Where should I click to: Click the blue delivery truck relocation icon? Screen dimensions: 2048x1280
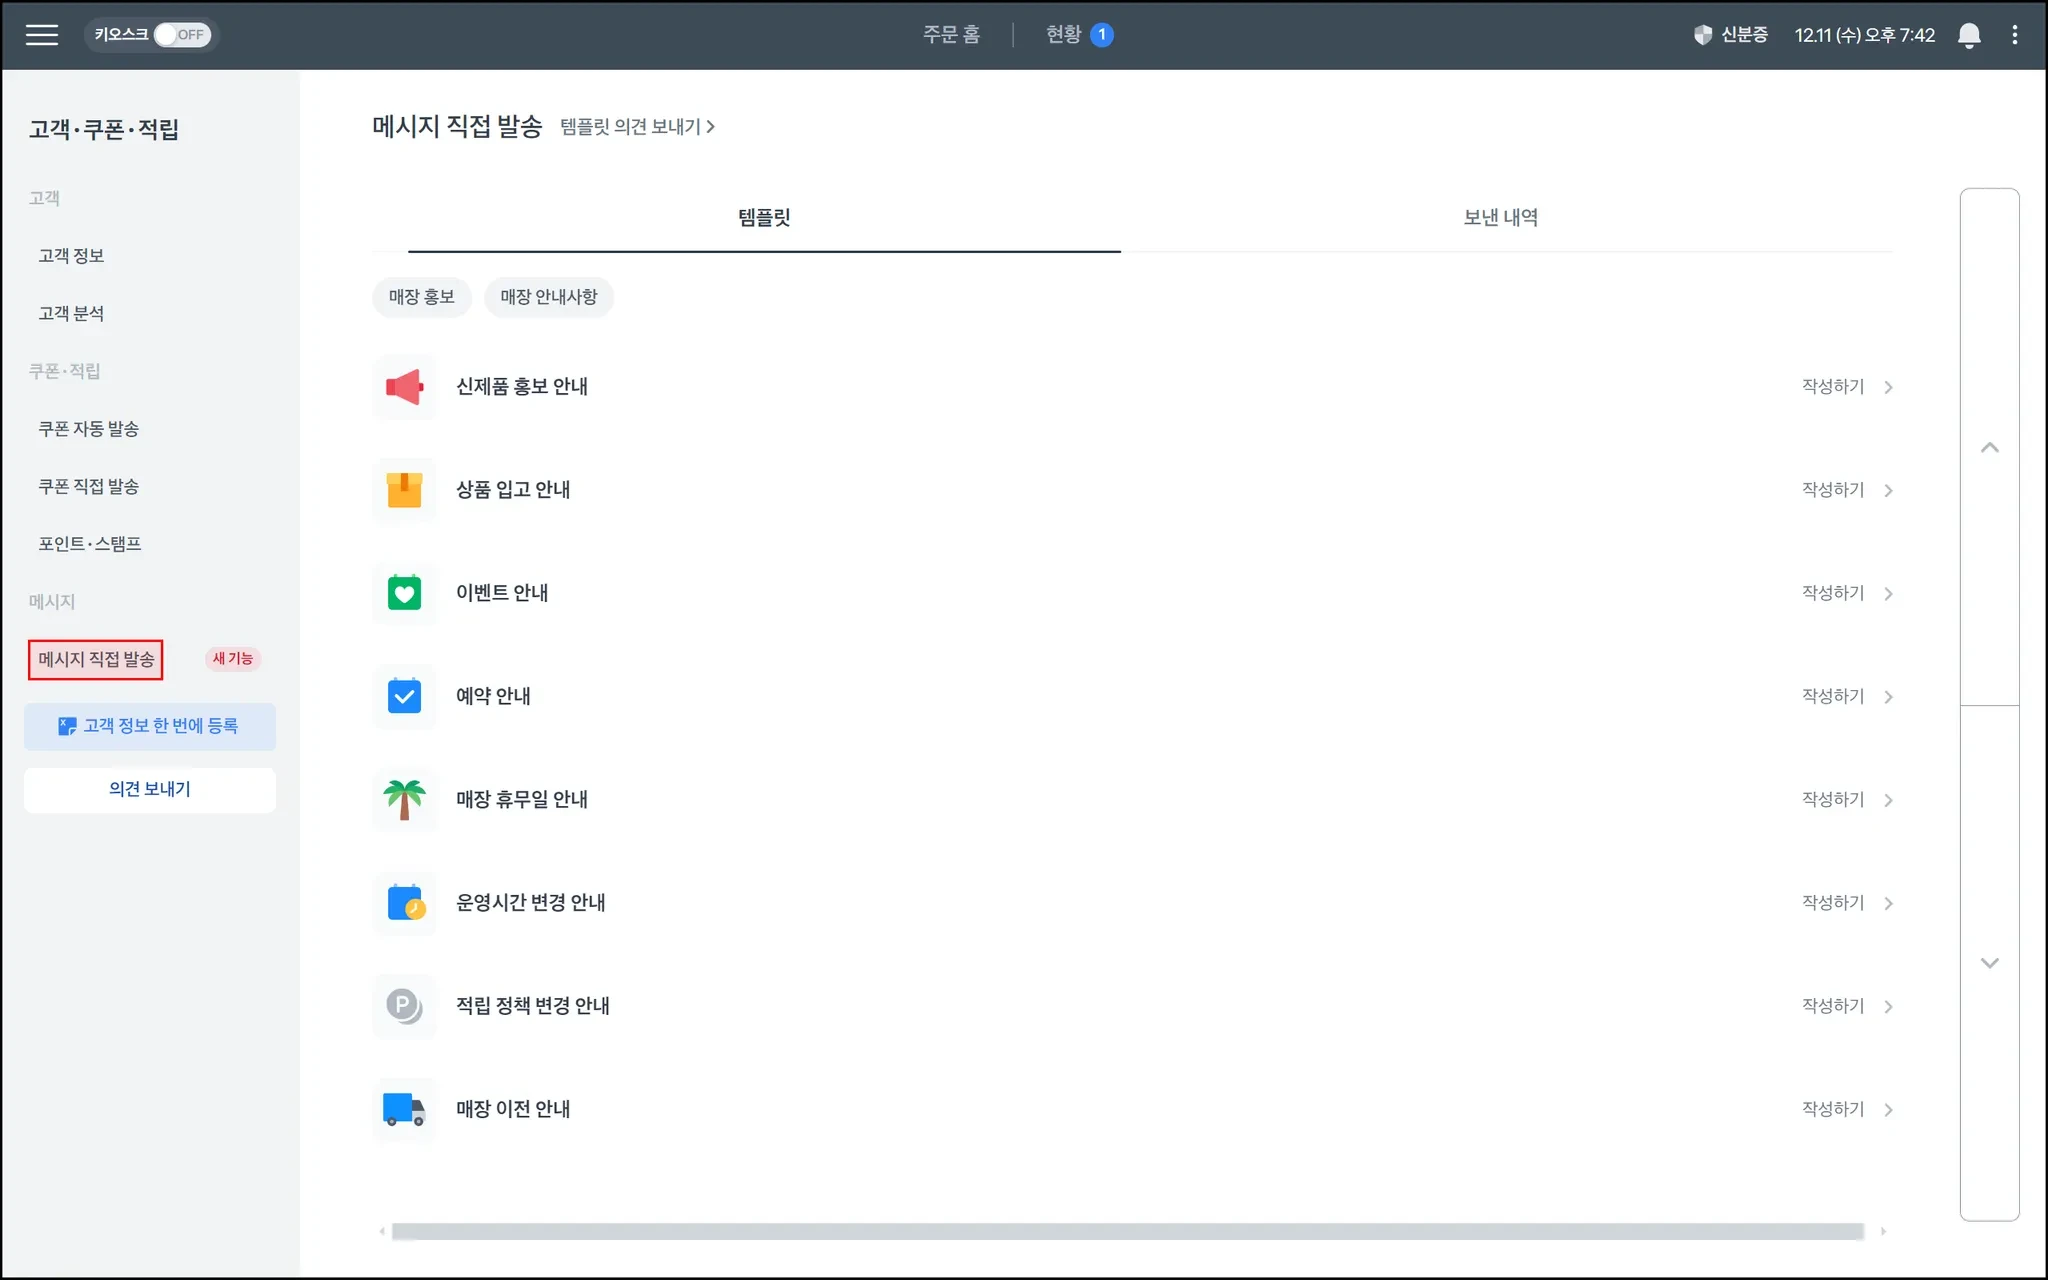pyautogui.click(x=404, y=1109)
